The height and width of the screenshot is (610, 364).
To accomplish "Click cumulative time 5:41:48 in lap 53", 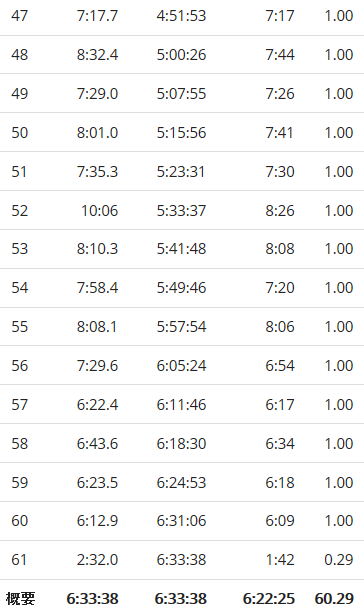I will pyautogui.click(x=181, y=249).
